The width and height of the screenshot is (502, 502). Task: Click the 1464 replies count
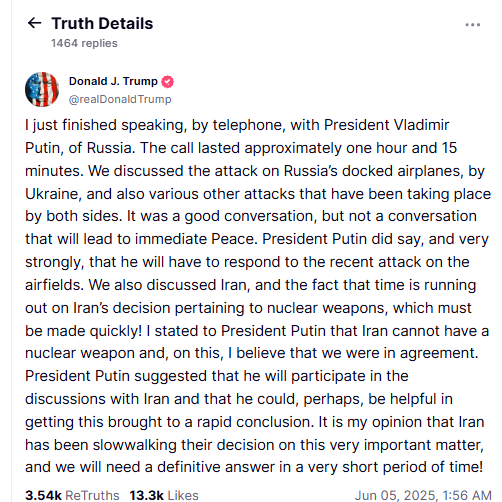[x=84, y=43]
